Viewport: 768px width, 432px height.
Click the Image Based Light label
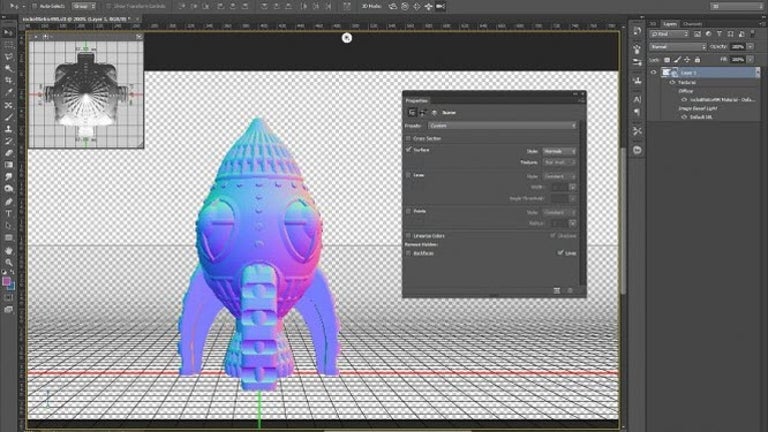698,108
